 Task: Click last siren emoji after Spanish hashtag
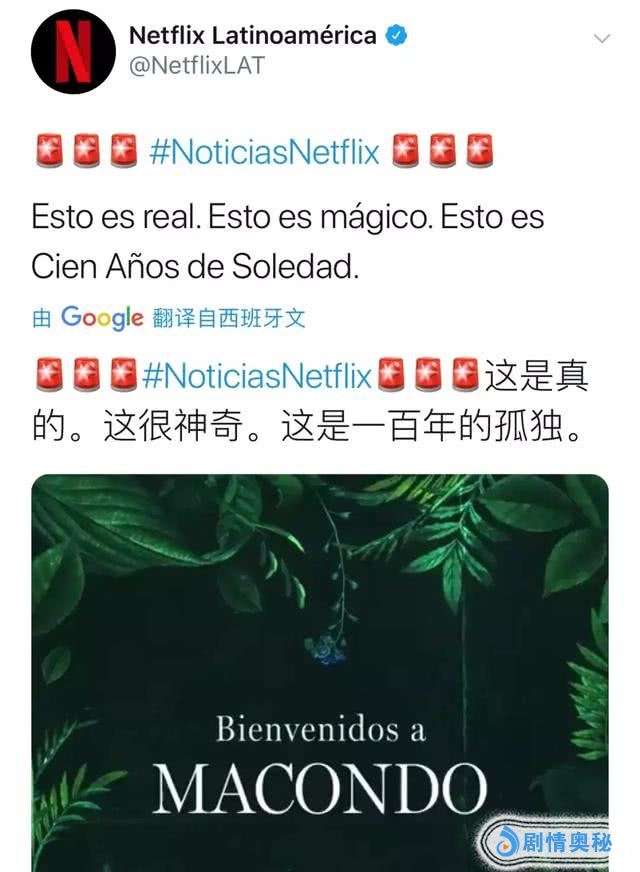(x=479, y=151)
